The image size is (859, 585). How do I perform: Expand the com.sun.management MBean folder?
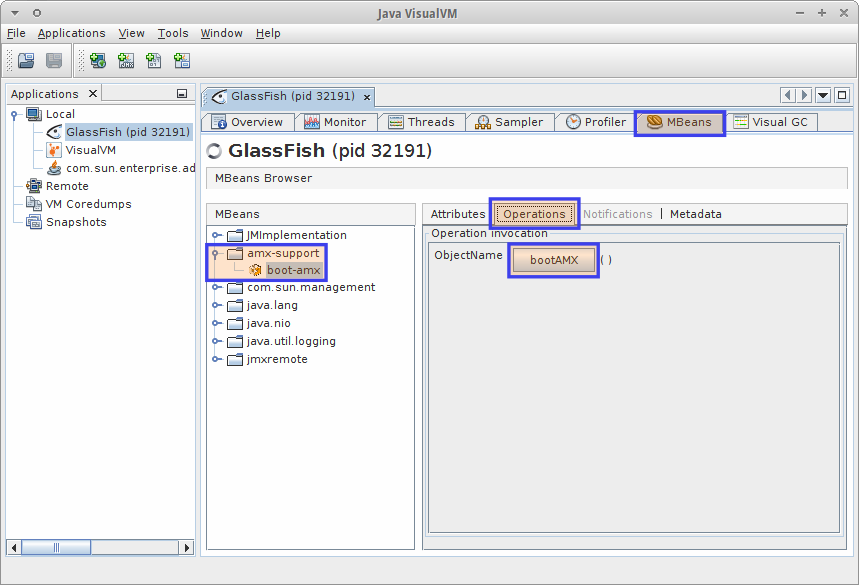coord(216,288)
